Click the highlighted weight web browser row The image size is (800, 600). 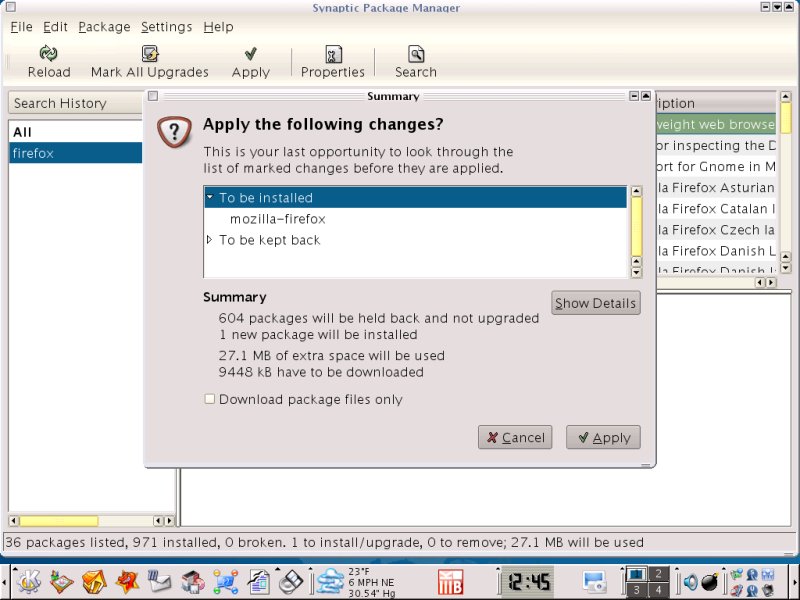tap(716, 124)
